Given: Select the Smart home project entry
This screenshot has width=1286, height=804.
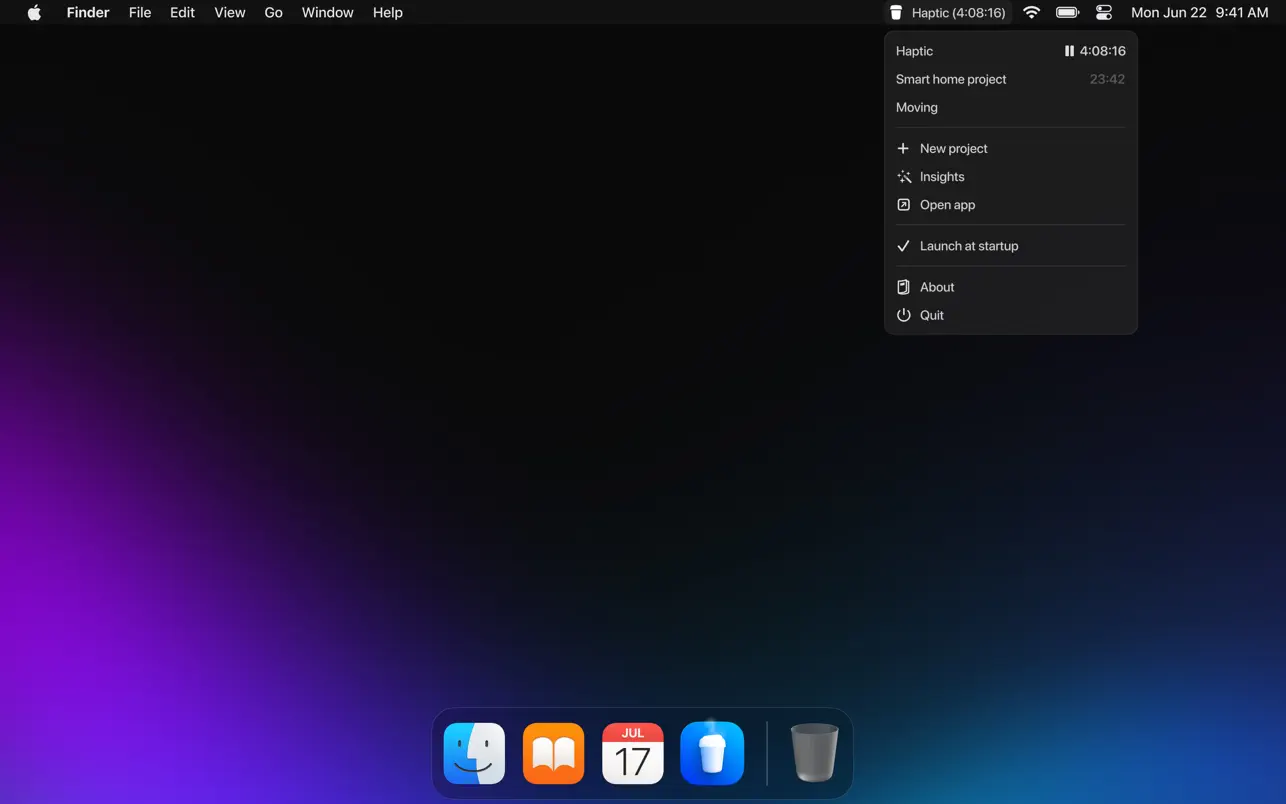Looking at the screenshot, I should click(x=951, y=79).
